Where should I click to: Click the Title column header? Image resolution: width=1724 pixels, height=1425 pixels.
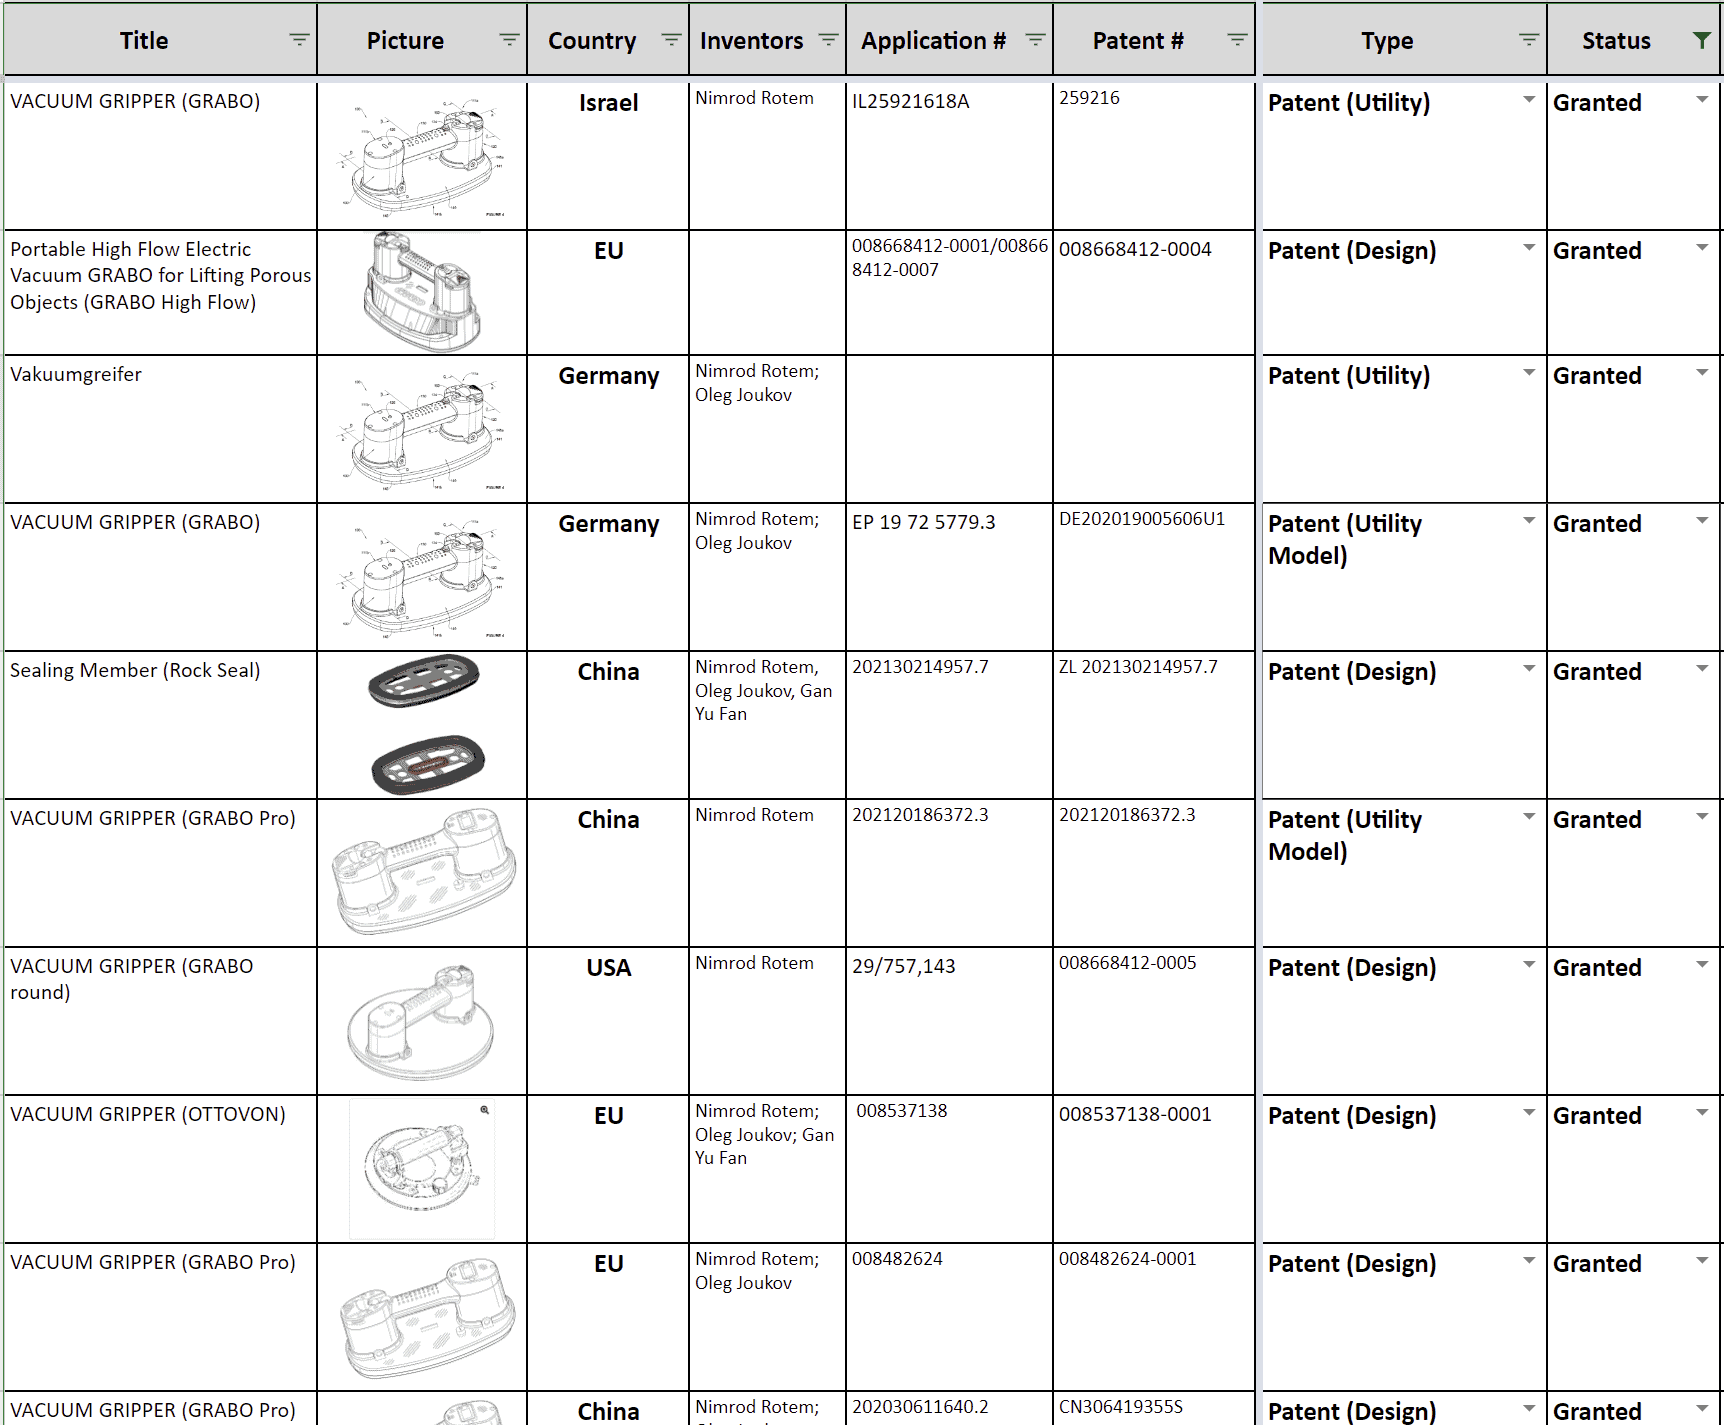[160, 40]
